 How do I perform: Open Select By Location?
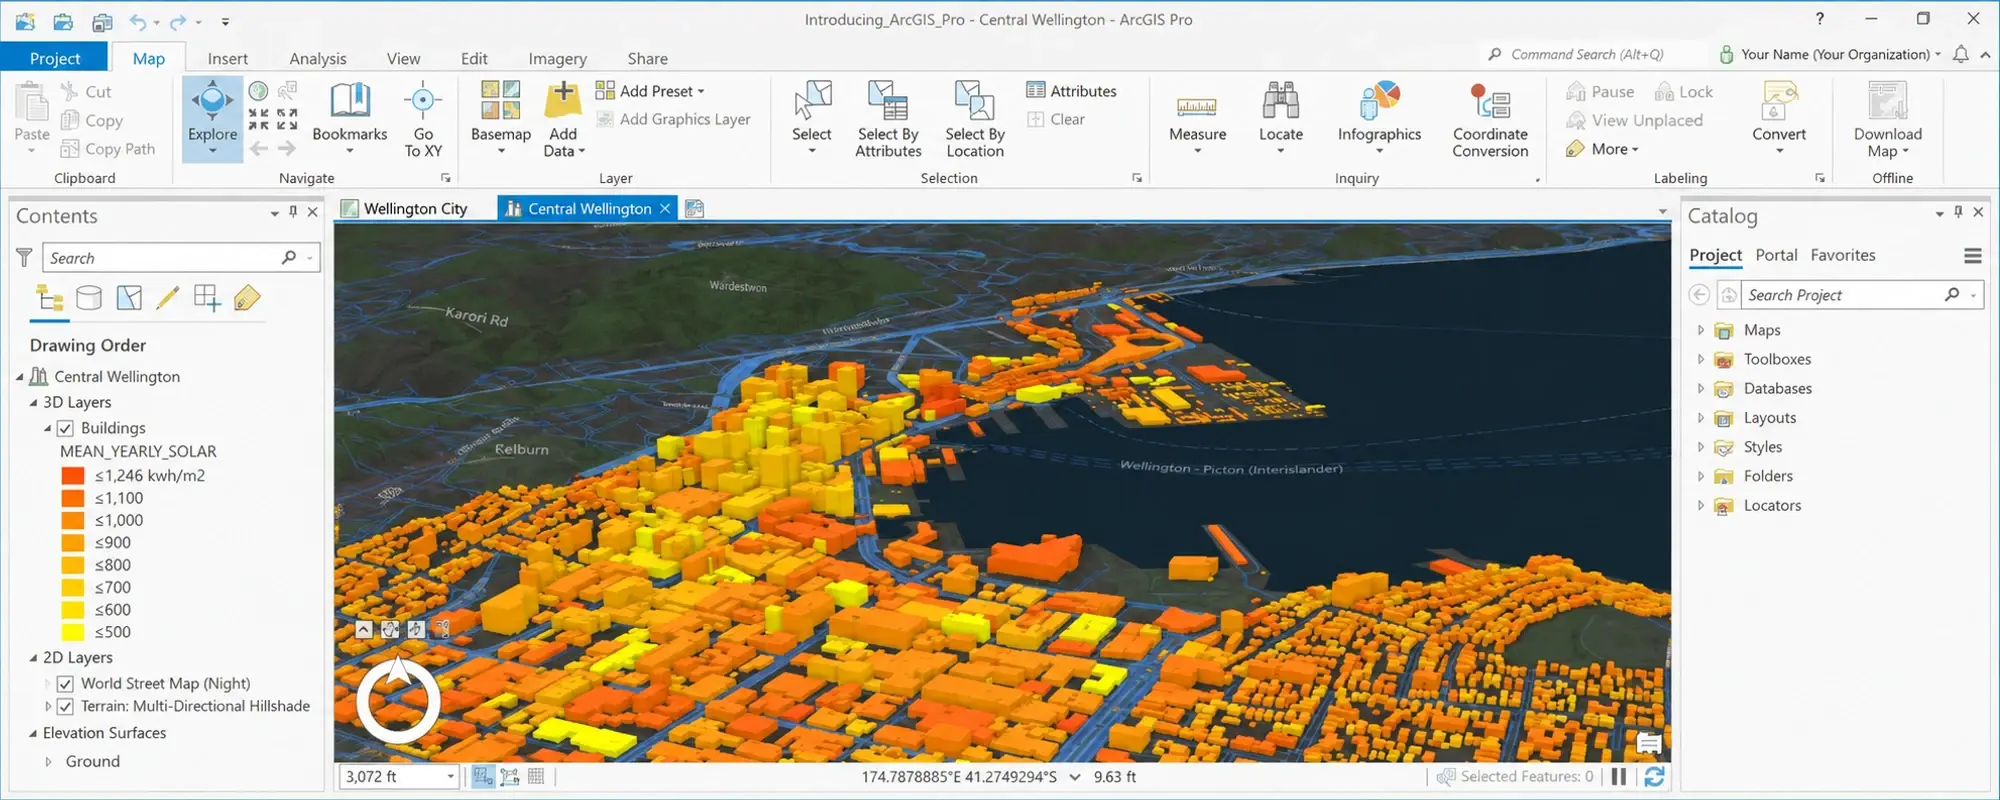point(975,118)
